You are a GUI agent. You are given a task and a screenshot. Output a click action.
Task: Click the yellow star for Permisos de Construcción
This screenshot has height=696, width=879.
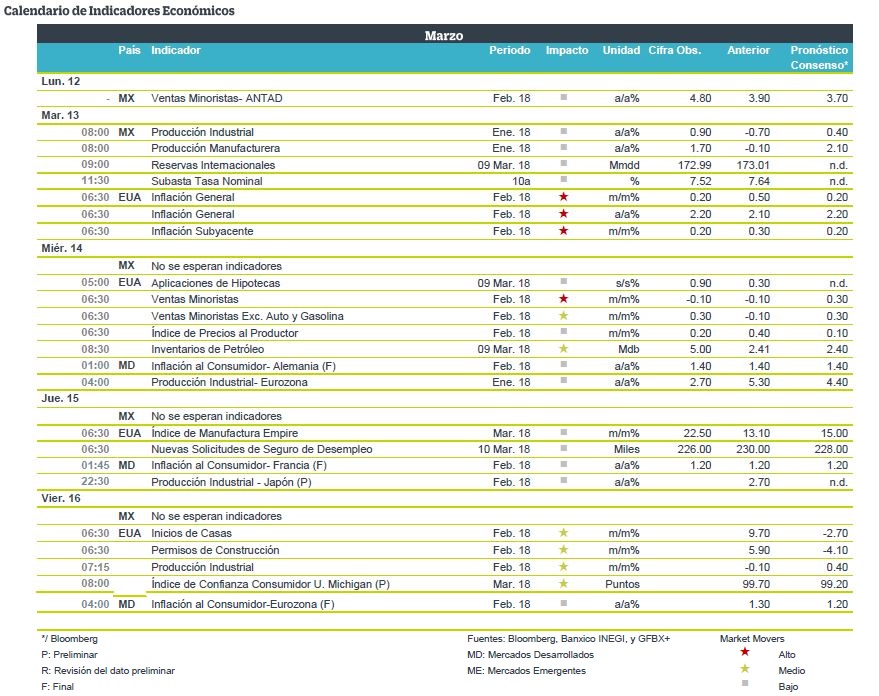click(563, 549)
